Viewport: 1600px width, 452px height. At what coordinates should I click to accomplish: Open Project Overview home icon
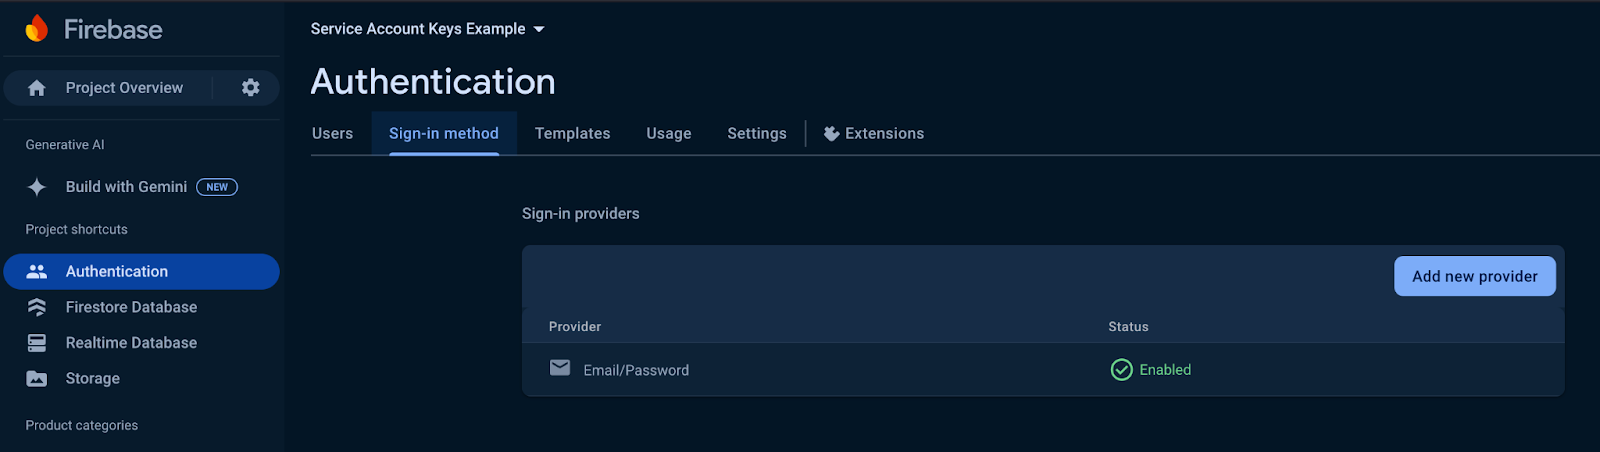tap(37, 88)
